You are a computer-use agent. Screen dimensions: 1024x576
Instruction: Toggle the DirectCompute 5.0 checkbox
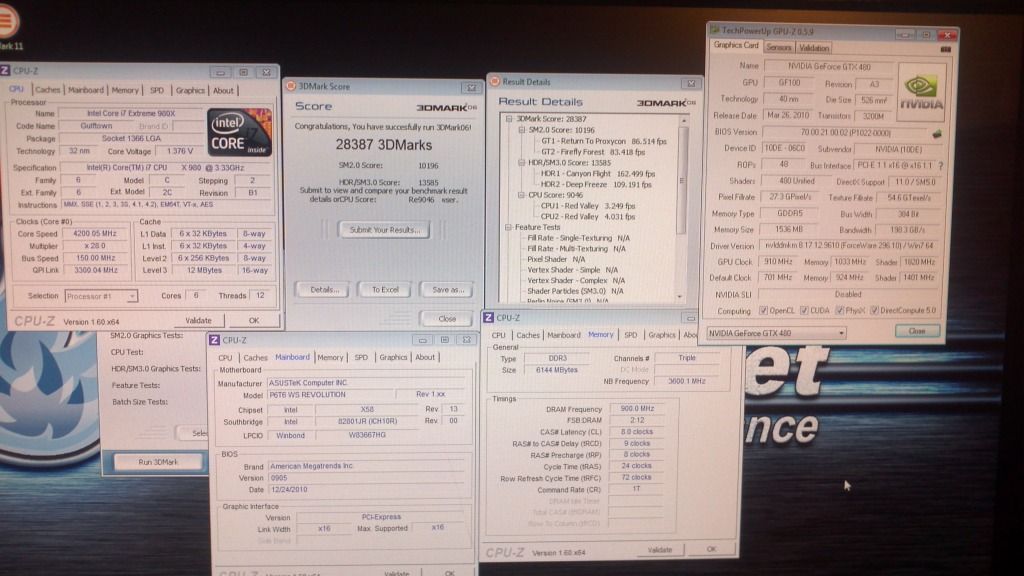pos(874,311)
